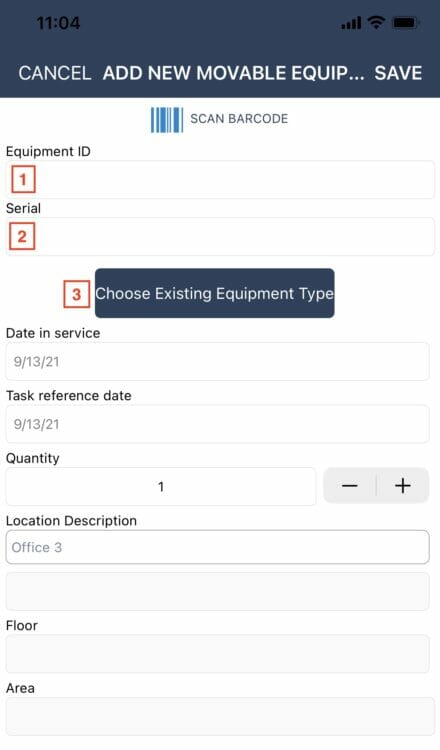This screenshot has width=440, height=750.
Task: Tap the SCAN BARCODE label
Action: (239, 119)
